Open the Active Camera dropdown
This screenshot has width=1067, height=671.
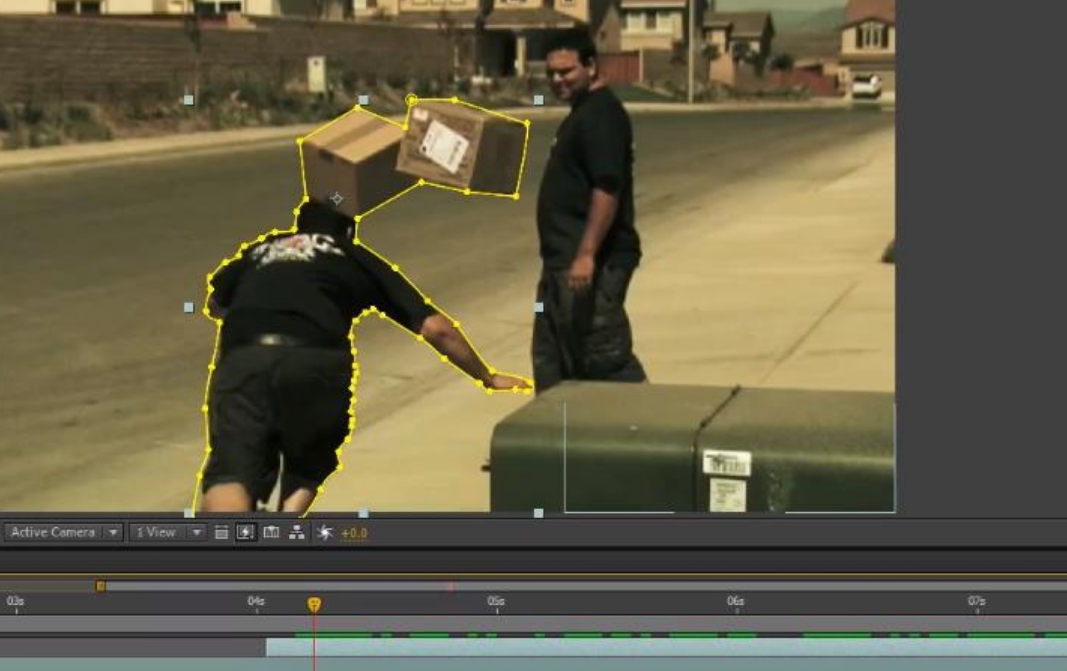pos(64,533)
